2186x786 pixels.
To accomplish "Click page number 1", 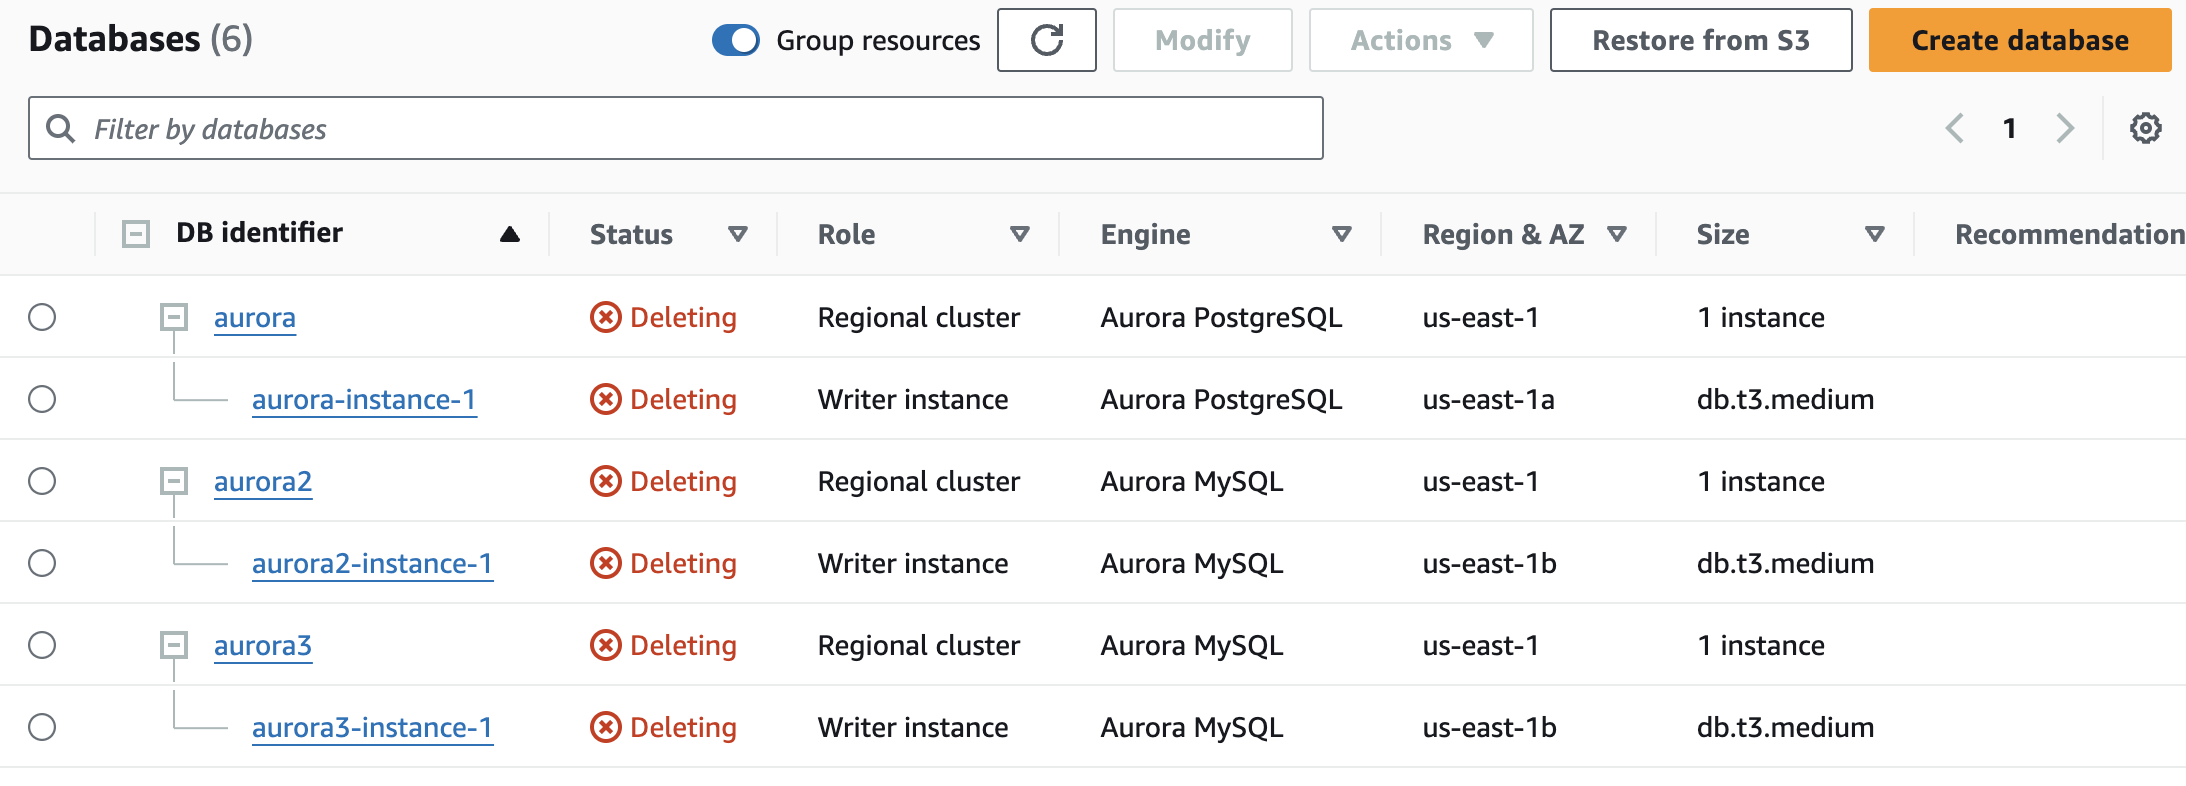I will [x=2010, y=128].
